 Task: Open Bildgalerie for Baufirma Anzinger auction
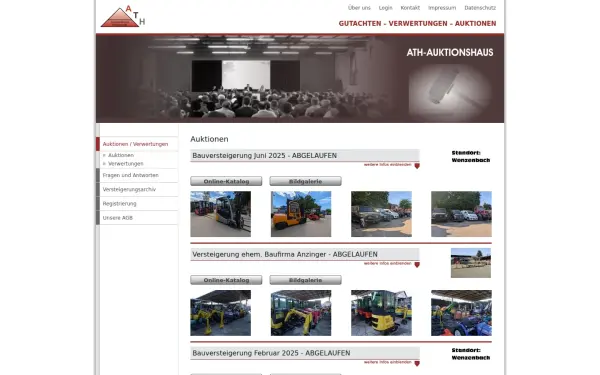[305, 280]
